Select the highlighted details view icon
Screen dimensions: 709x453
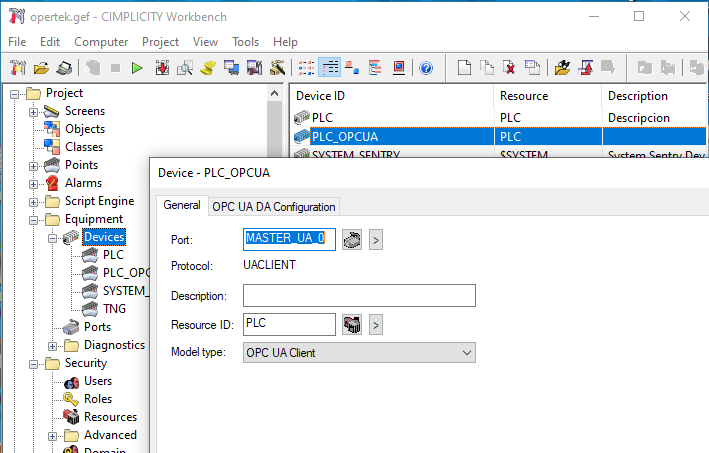330,68
